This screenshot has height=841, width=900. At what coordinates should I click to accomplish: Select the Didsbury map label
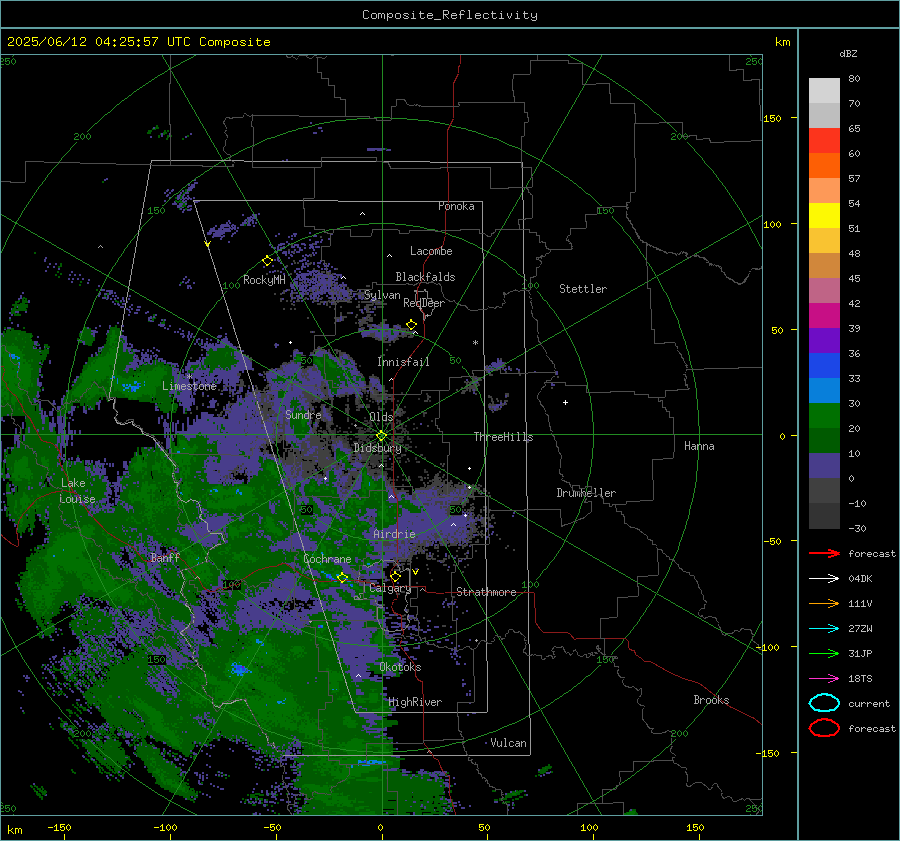click(377, 448)
